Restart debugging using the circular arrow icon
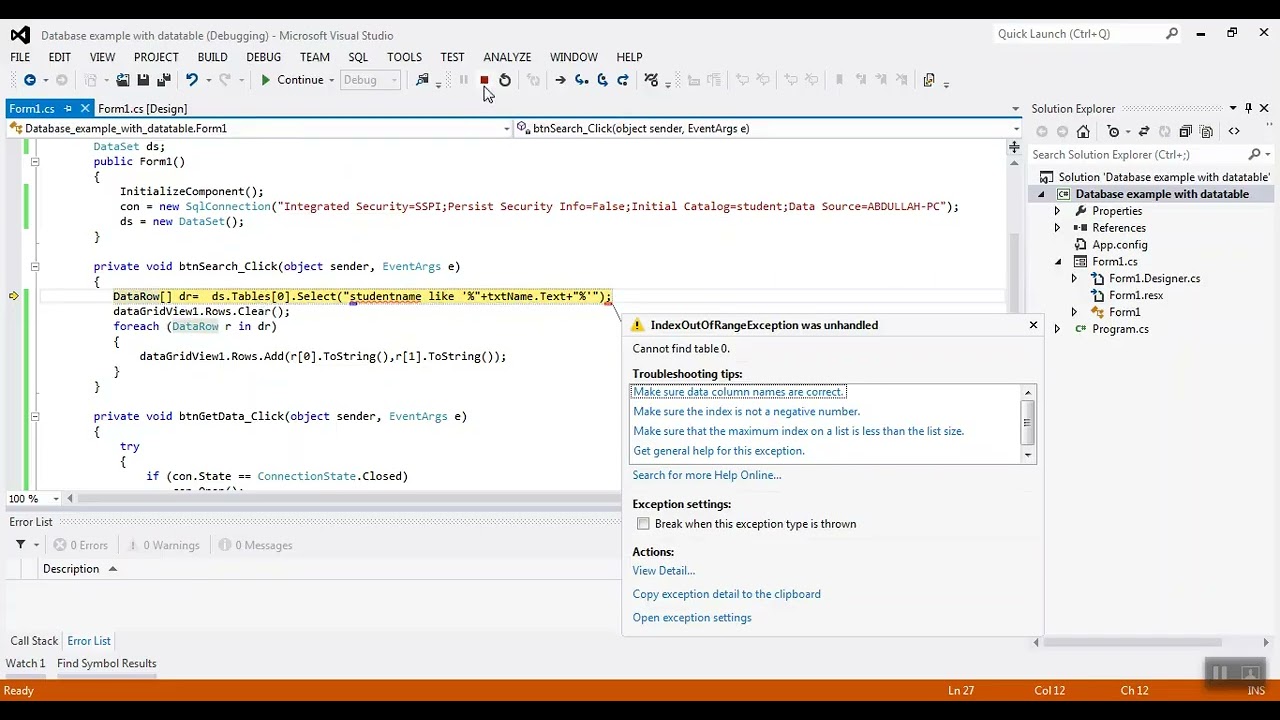This screenshot has width=1280, height=720. tap(505, 80)
